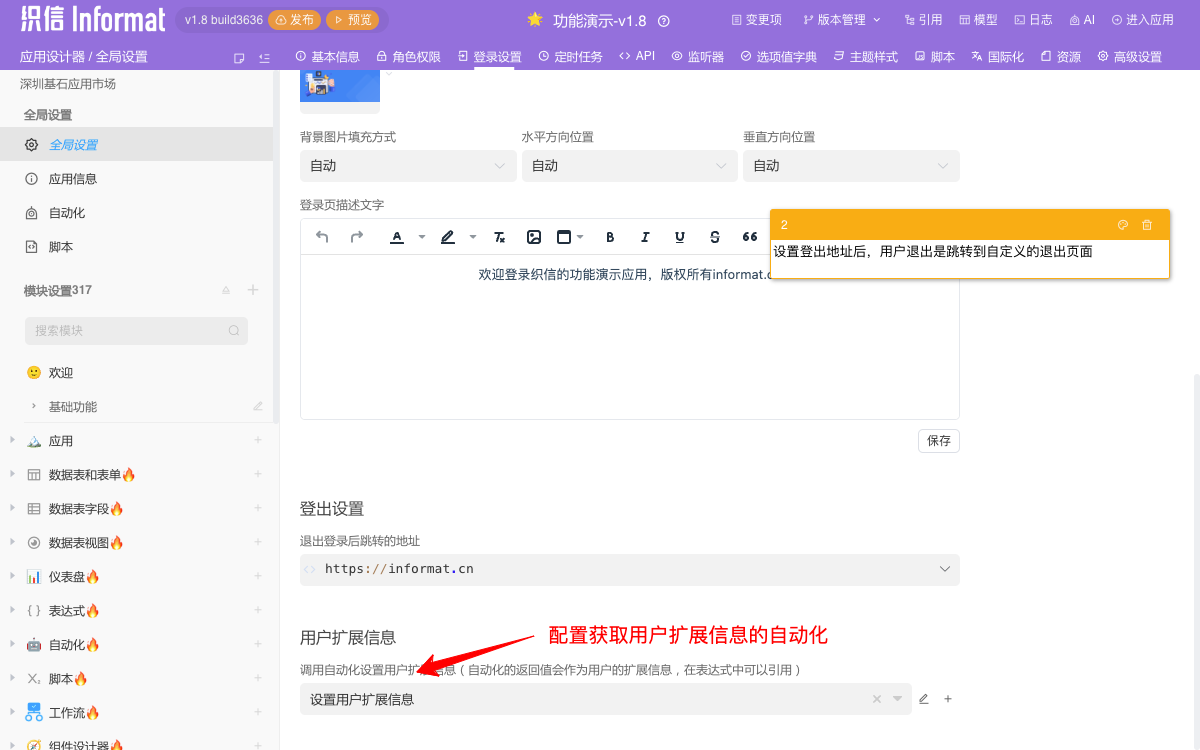
Task: Apply strikethrough from the editor toolbar
Action: 714,237
